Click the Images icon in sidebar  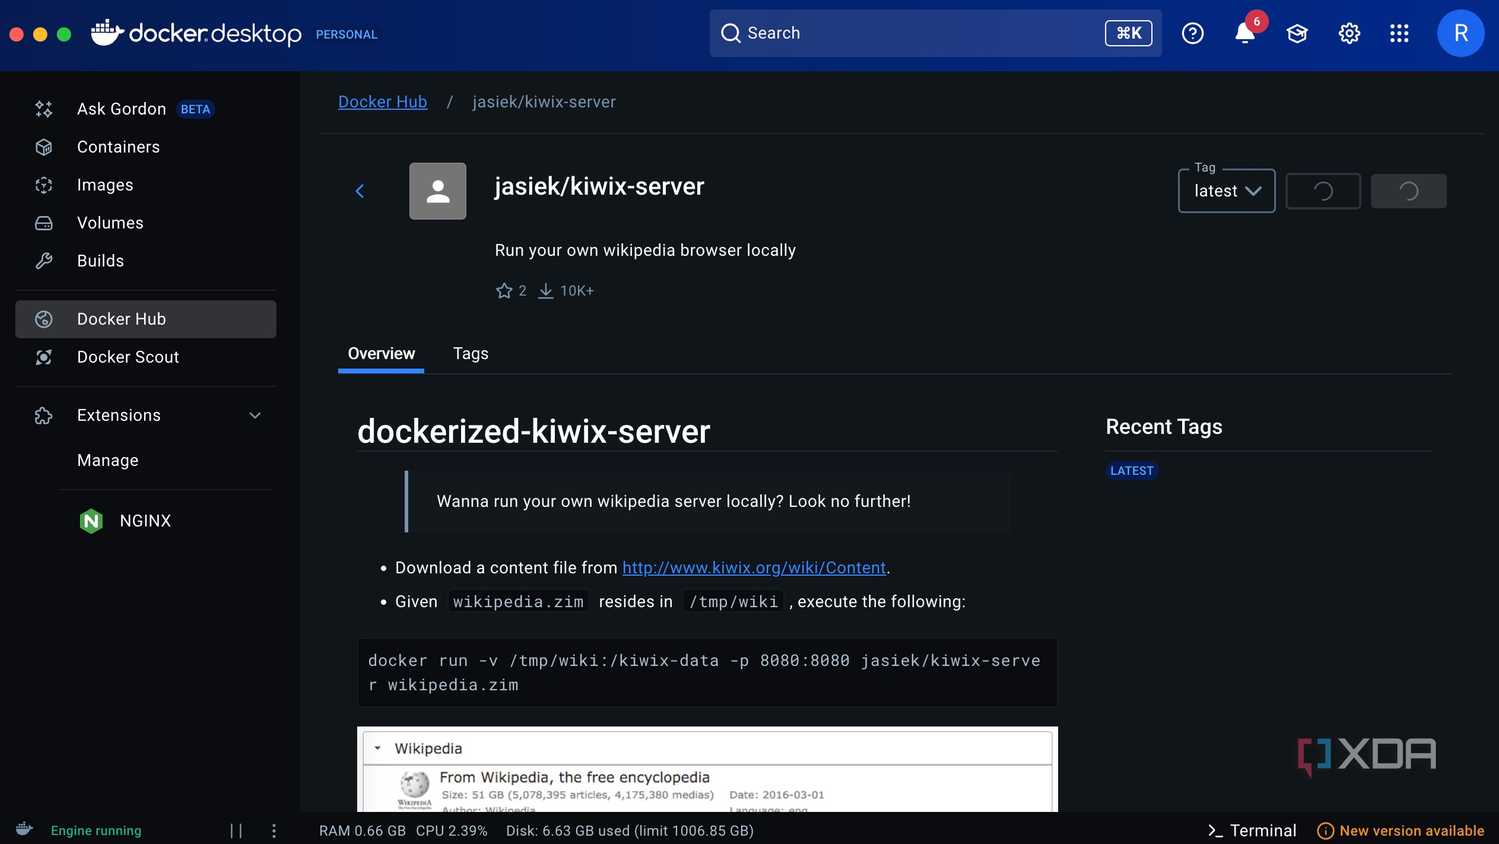click(x=44, y=185)
